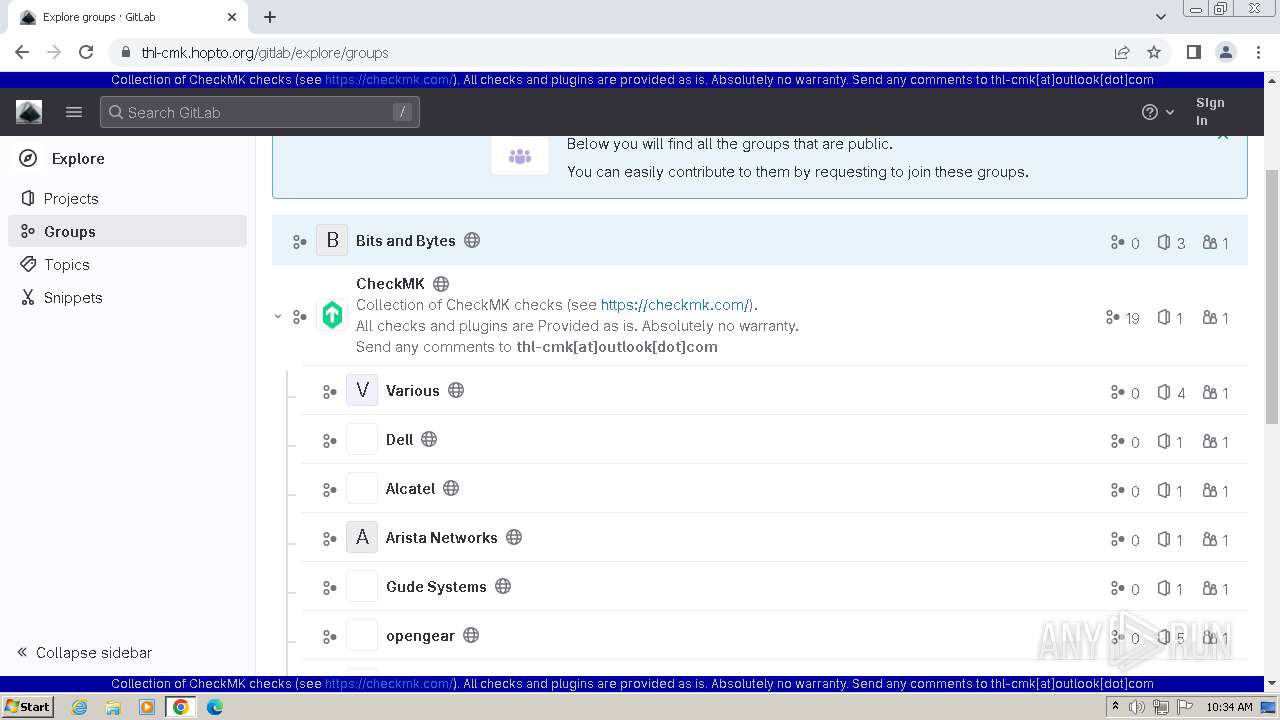
Task: Open the Windows Start menu
Action: 27,706
